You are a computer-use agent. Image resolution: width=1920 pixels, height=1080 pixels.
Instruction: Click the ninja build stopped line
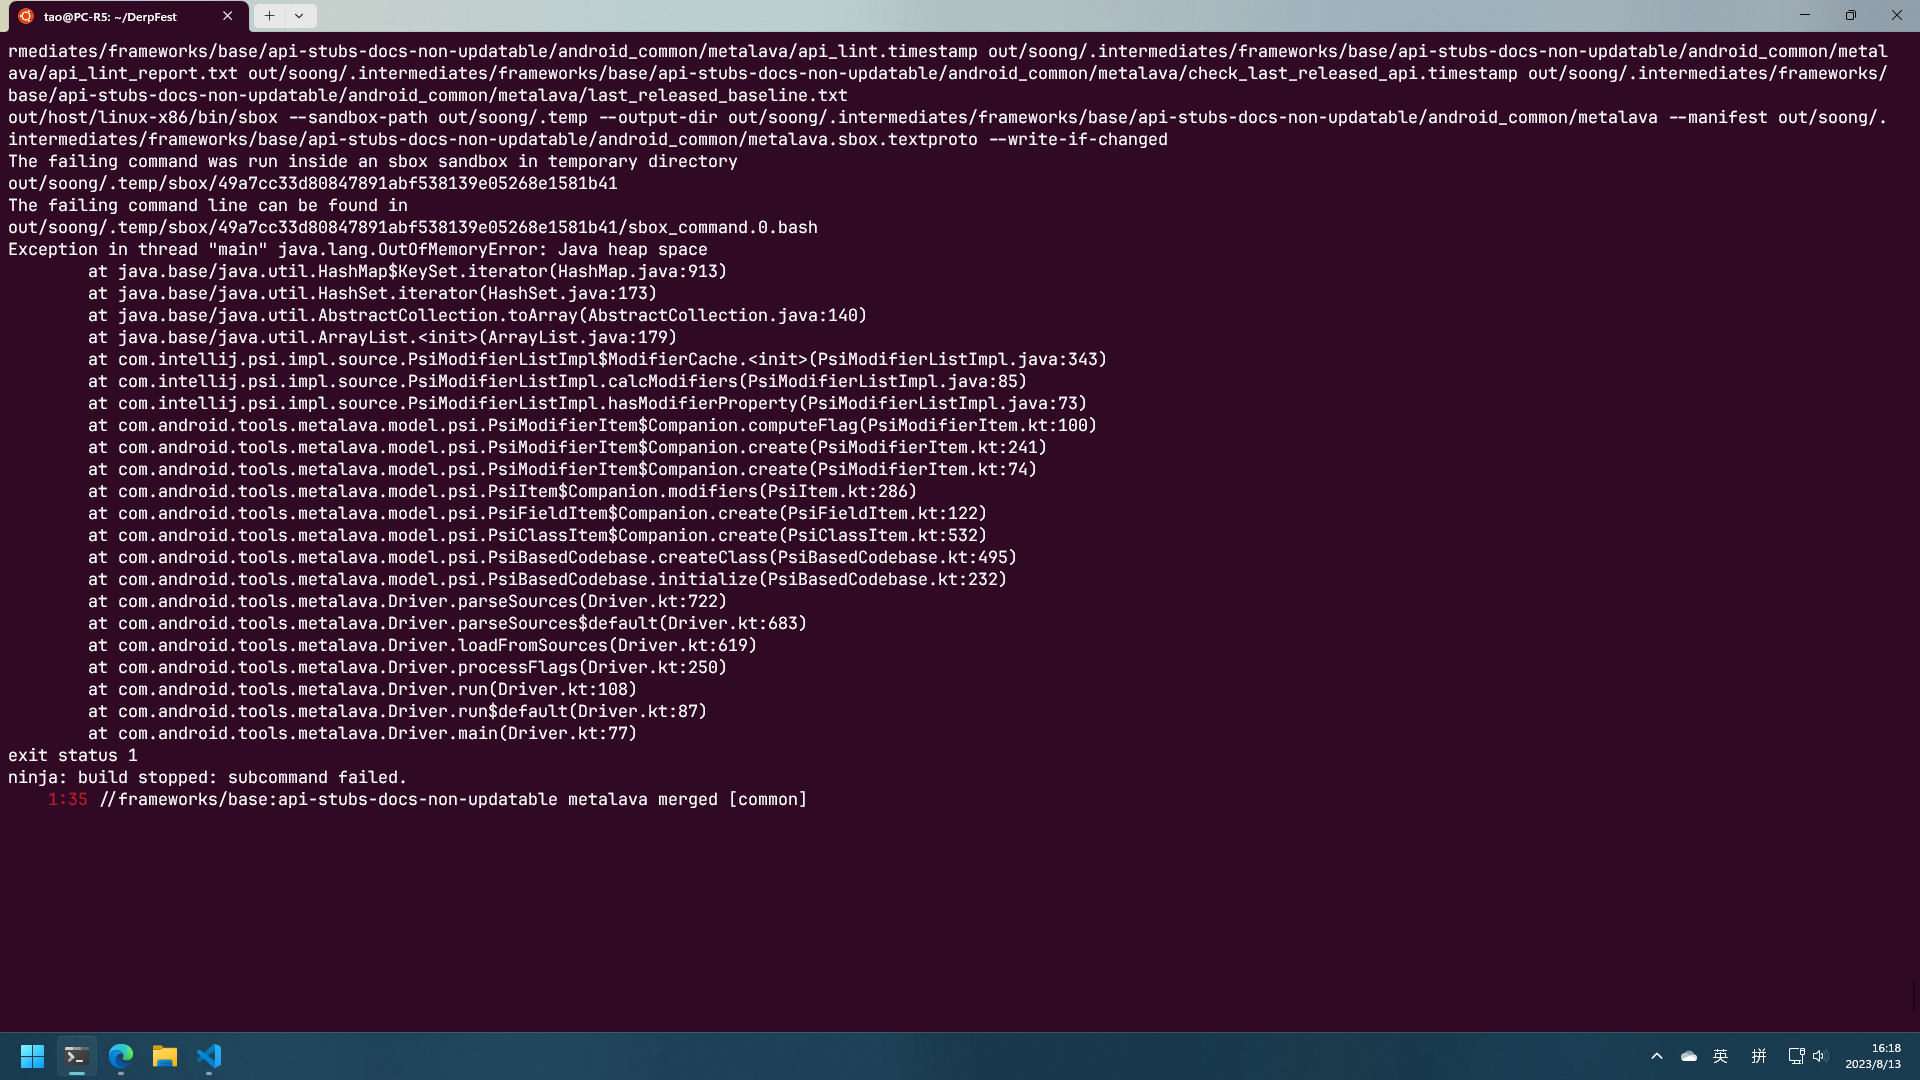tap(208, 778)
